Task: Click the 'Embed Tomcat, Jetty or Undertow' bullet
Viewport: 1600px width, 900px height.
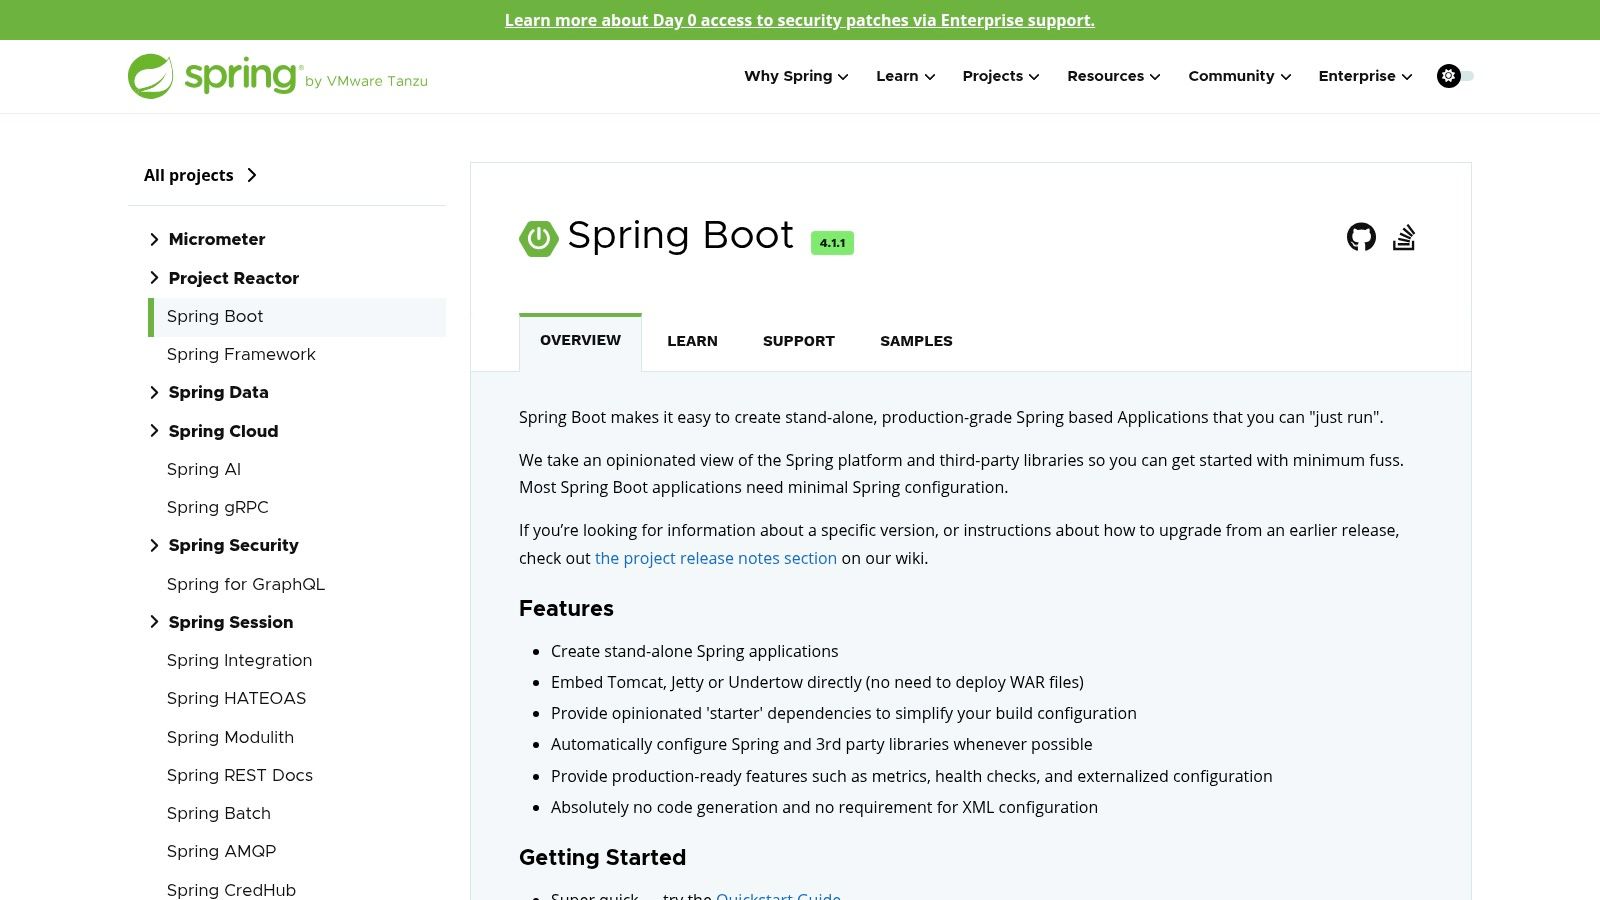Action: [x=817, y=682]
